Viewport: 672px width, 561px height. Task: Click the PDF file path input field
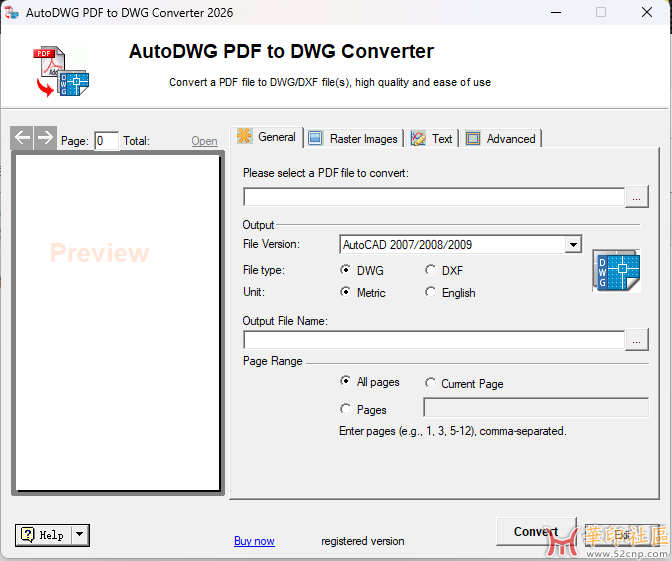(x=434, y=197)
